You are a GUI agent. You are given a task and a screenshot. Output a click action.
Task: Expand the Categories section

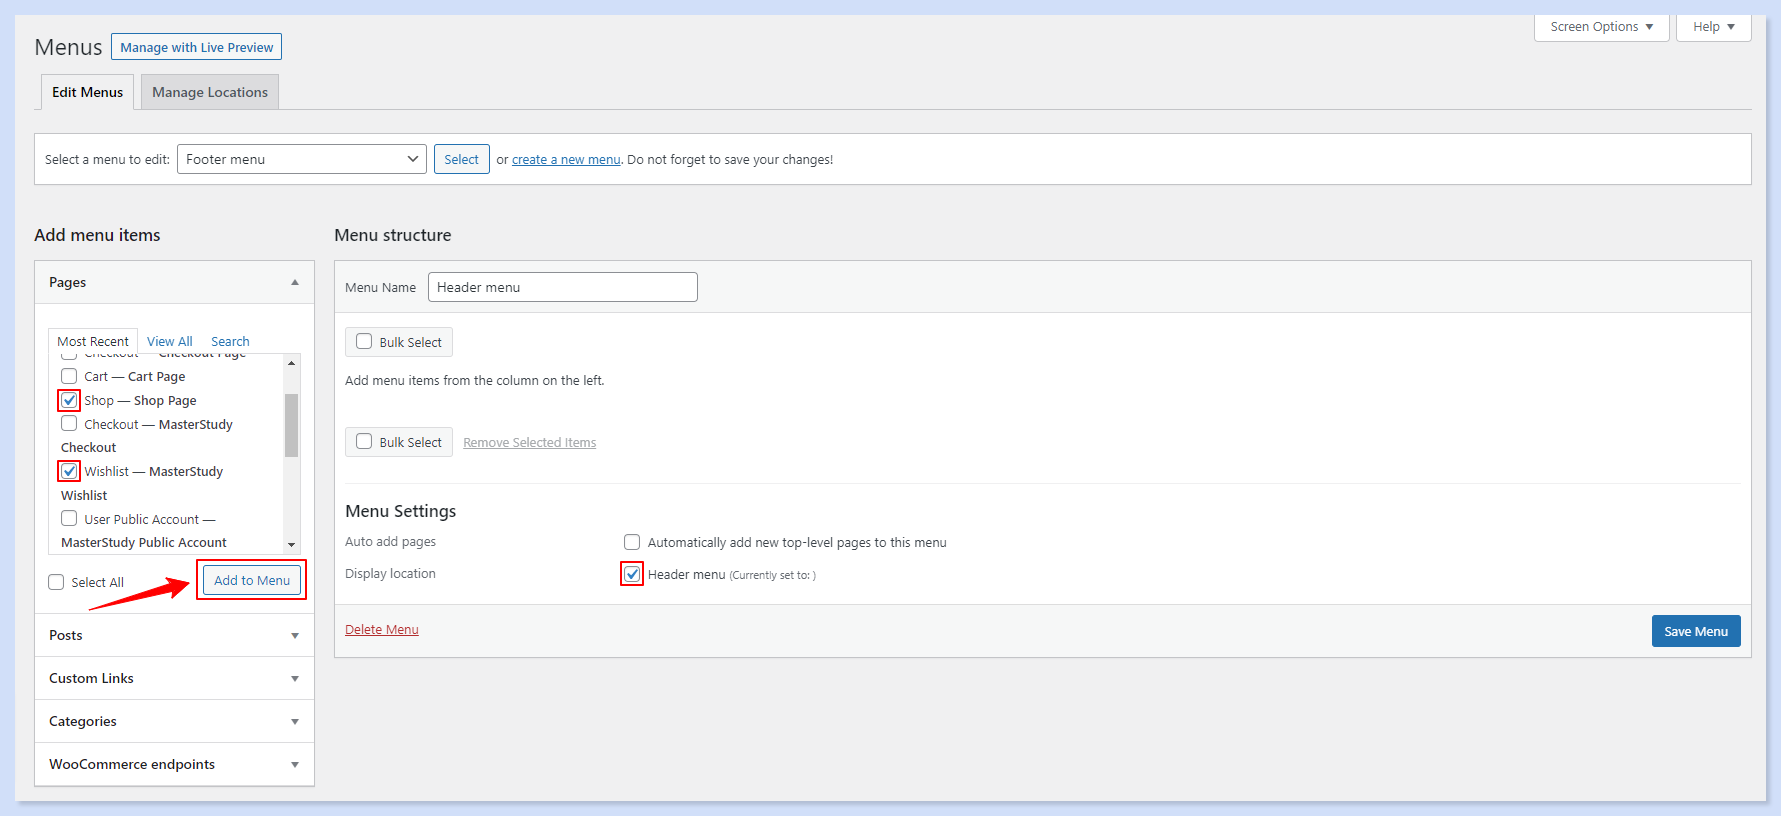[x=295, y=722]
